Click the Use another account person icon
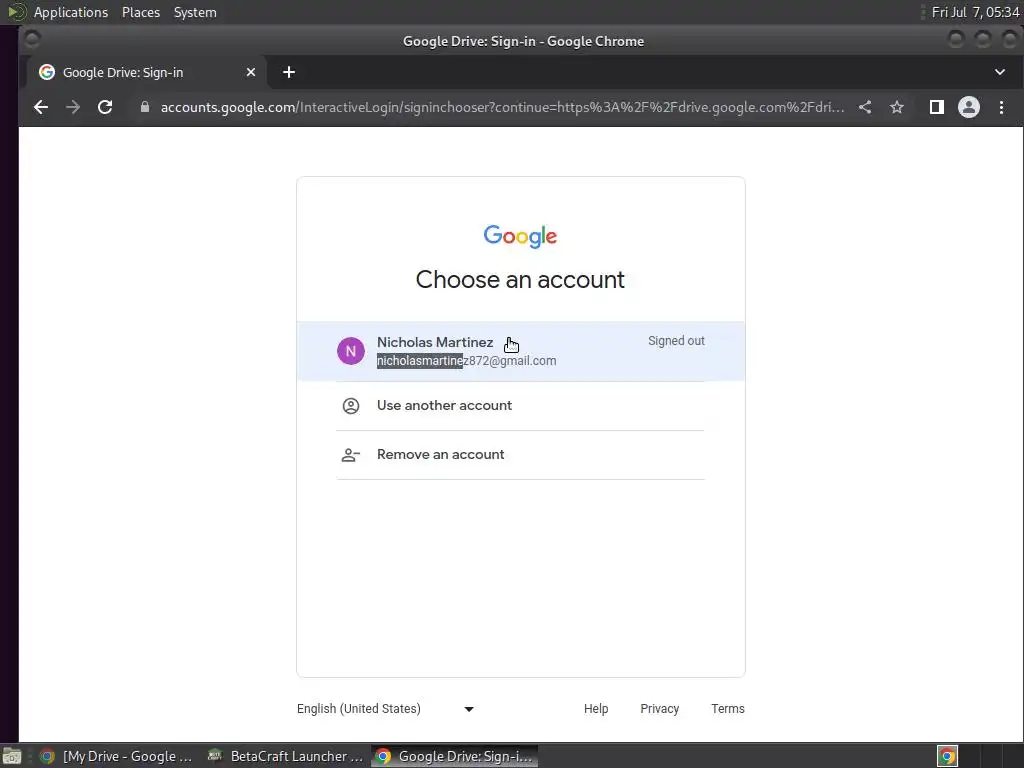Viewport: 1024px width, 768px height. pos(351,406)
